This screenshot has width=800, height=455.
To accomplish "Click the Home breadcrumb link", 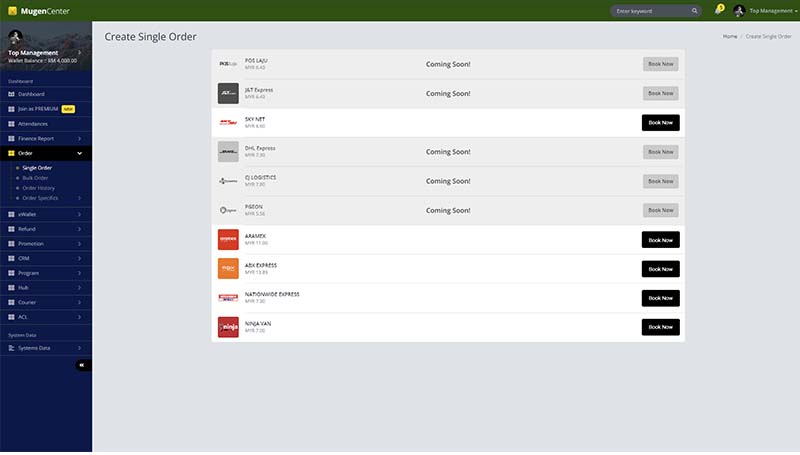I will click(x=730, y=36).
